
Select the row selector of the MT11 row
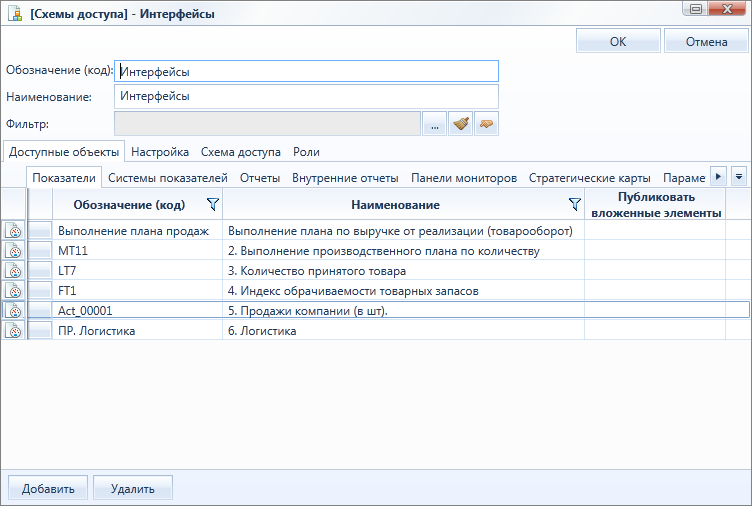point(40,251)
